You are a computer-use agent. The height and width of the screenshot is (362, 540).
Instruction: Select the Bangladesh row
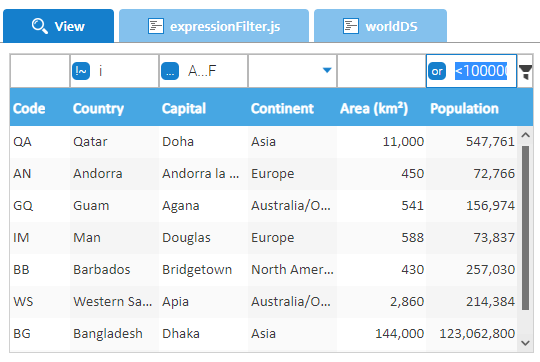coord(263,334)
